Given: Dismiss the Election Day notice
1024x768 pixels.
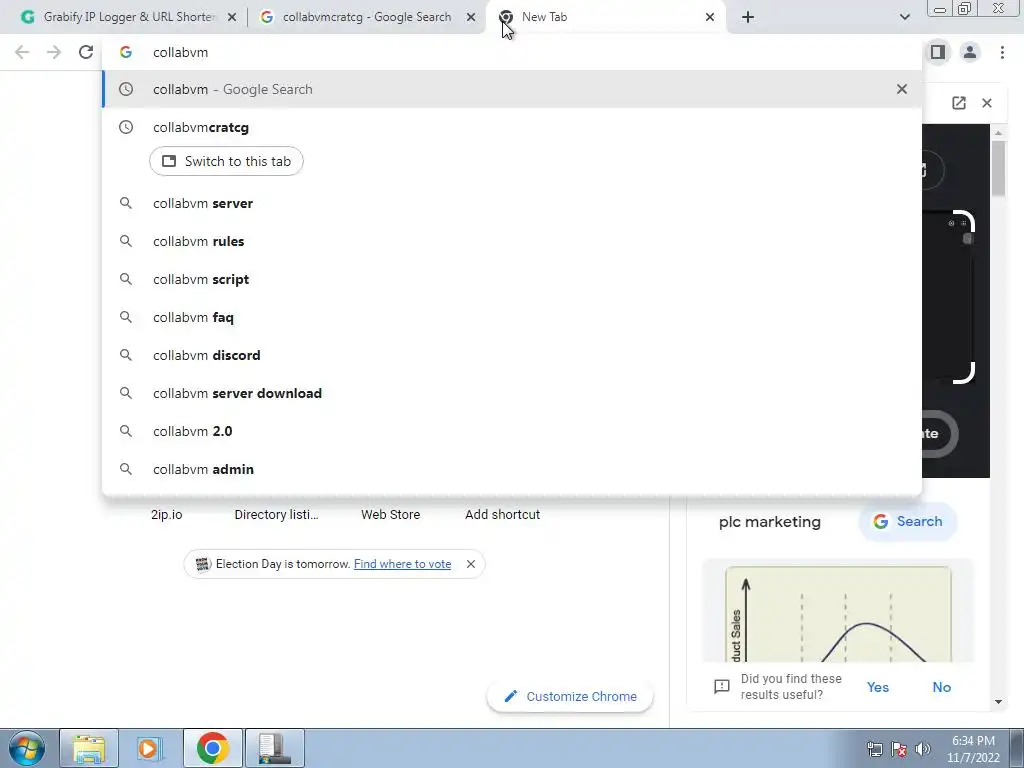Looking at the screenshot, I should click(x=471, y=564).
